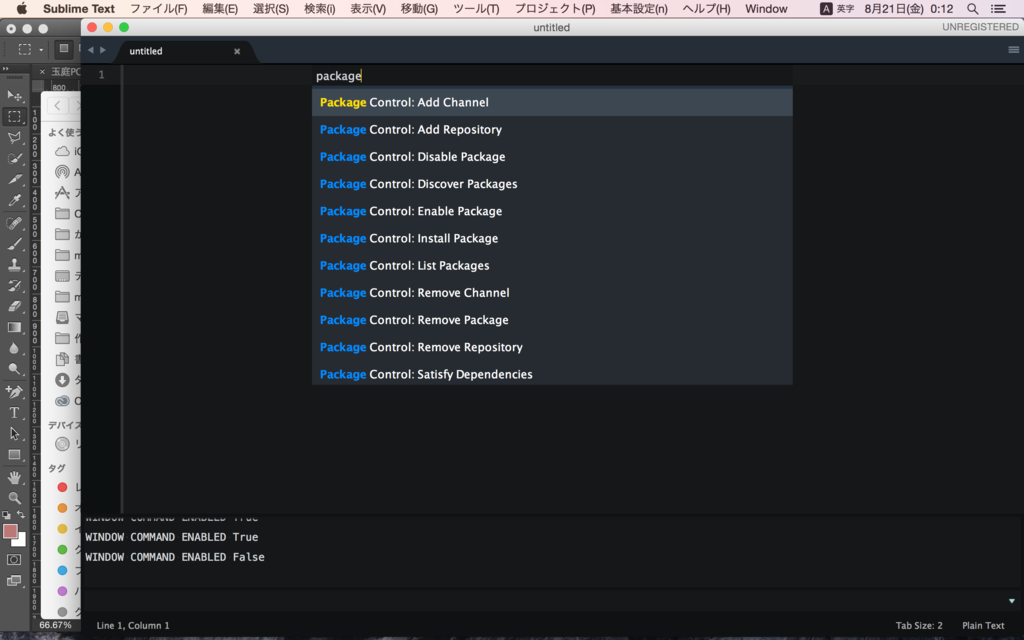The width and height of the screenshot is (1024, 640).
Task: Select the Move tool in Photoshop toolbar
Action: (x=14, y=96)
